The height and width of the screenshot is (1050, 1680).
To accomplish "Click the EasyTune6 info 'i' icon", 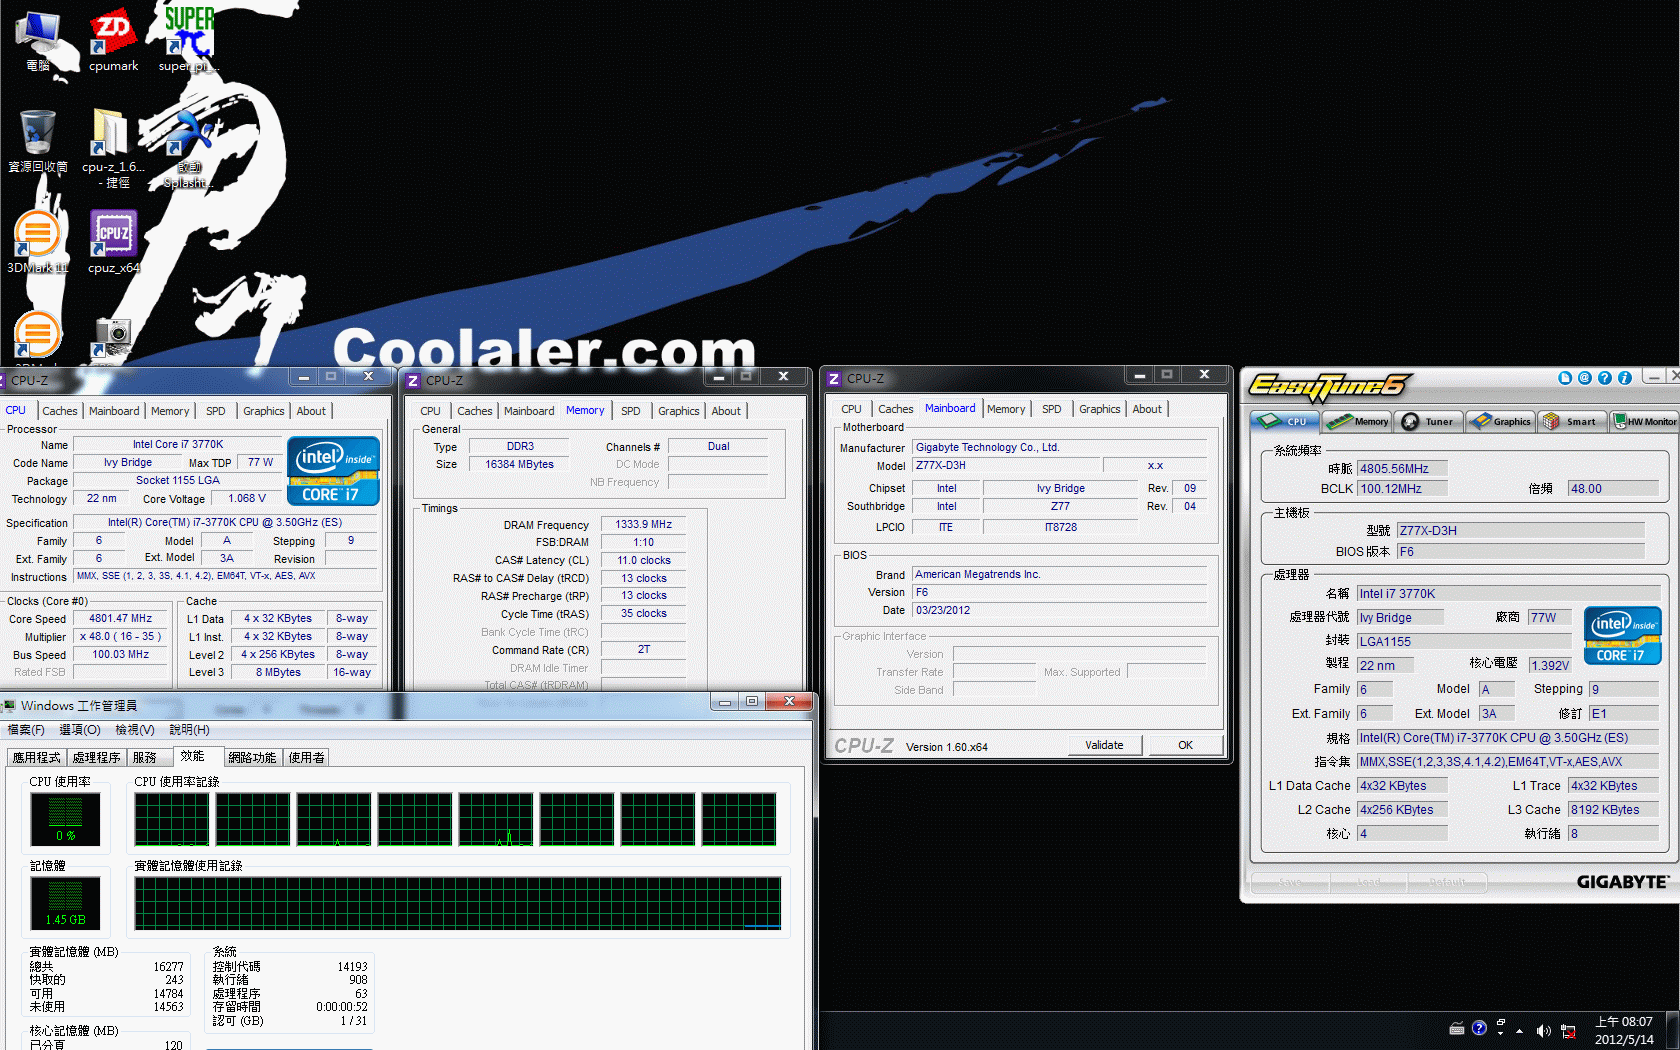I will coord(1625,378).
